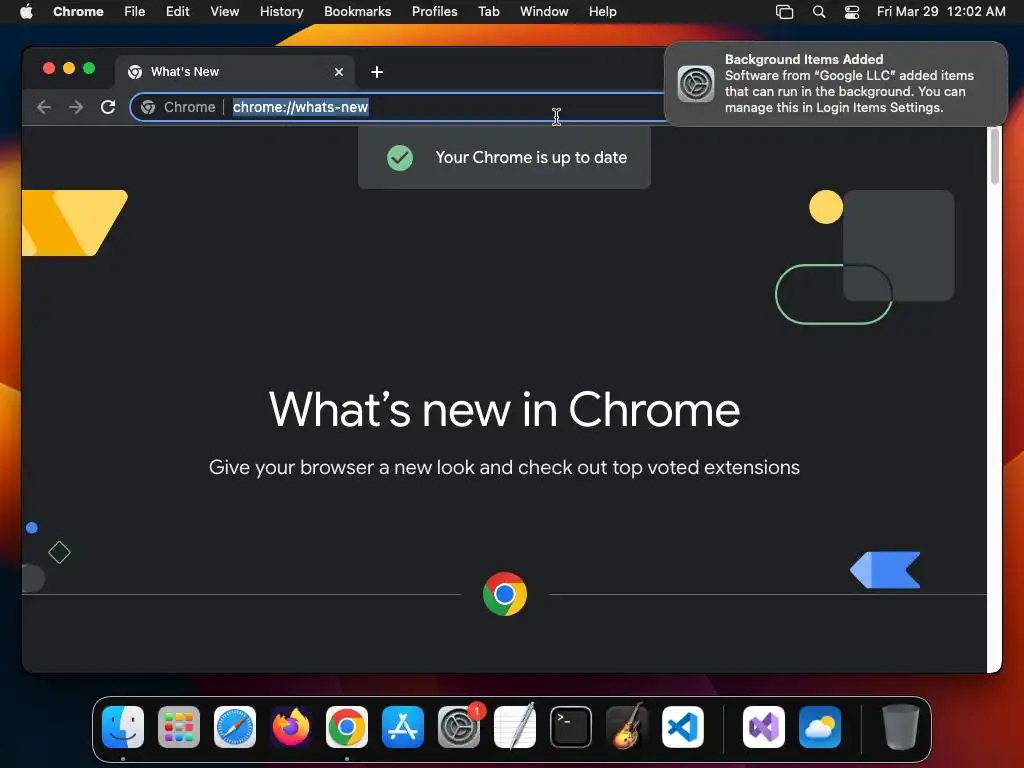Click the green full-screen window button
1024x768 pixels.
pos(89,68)
